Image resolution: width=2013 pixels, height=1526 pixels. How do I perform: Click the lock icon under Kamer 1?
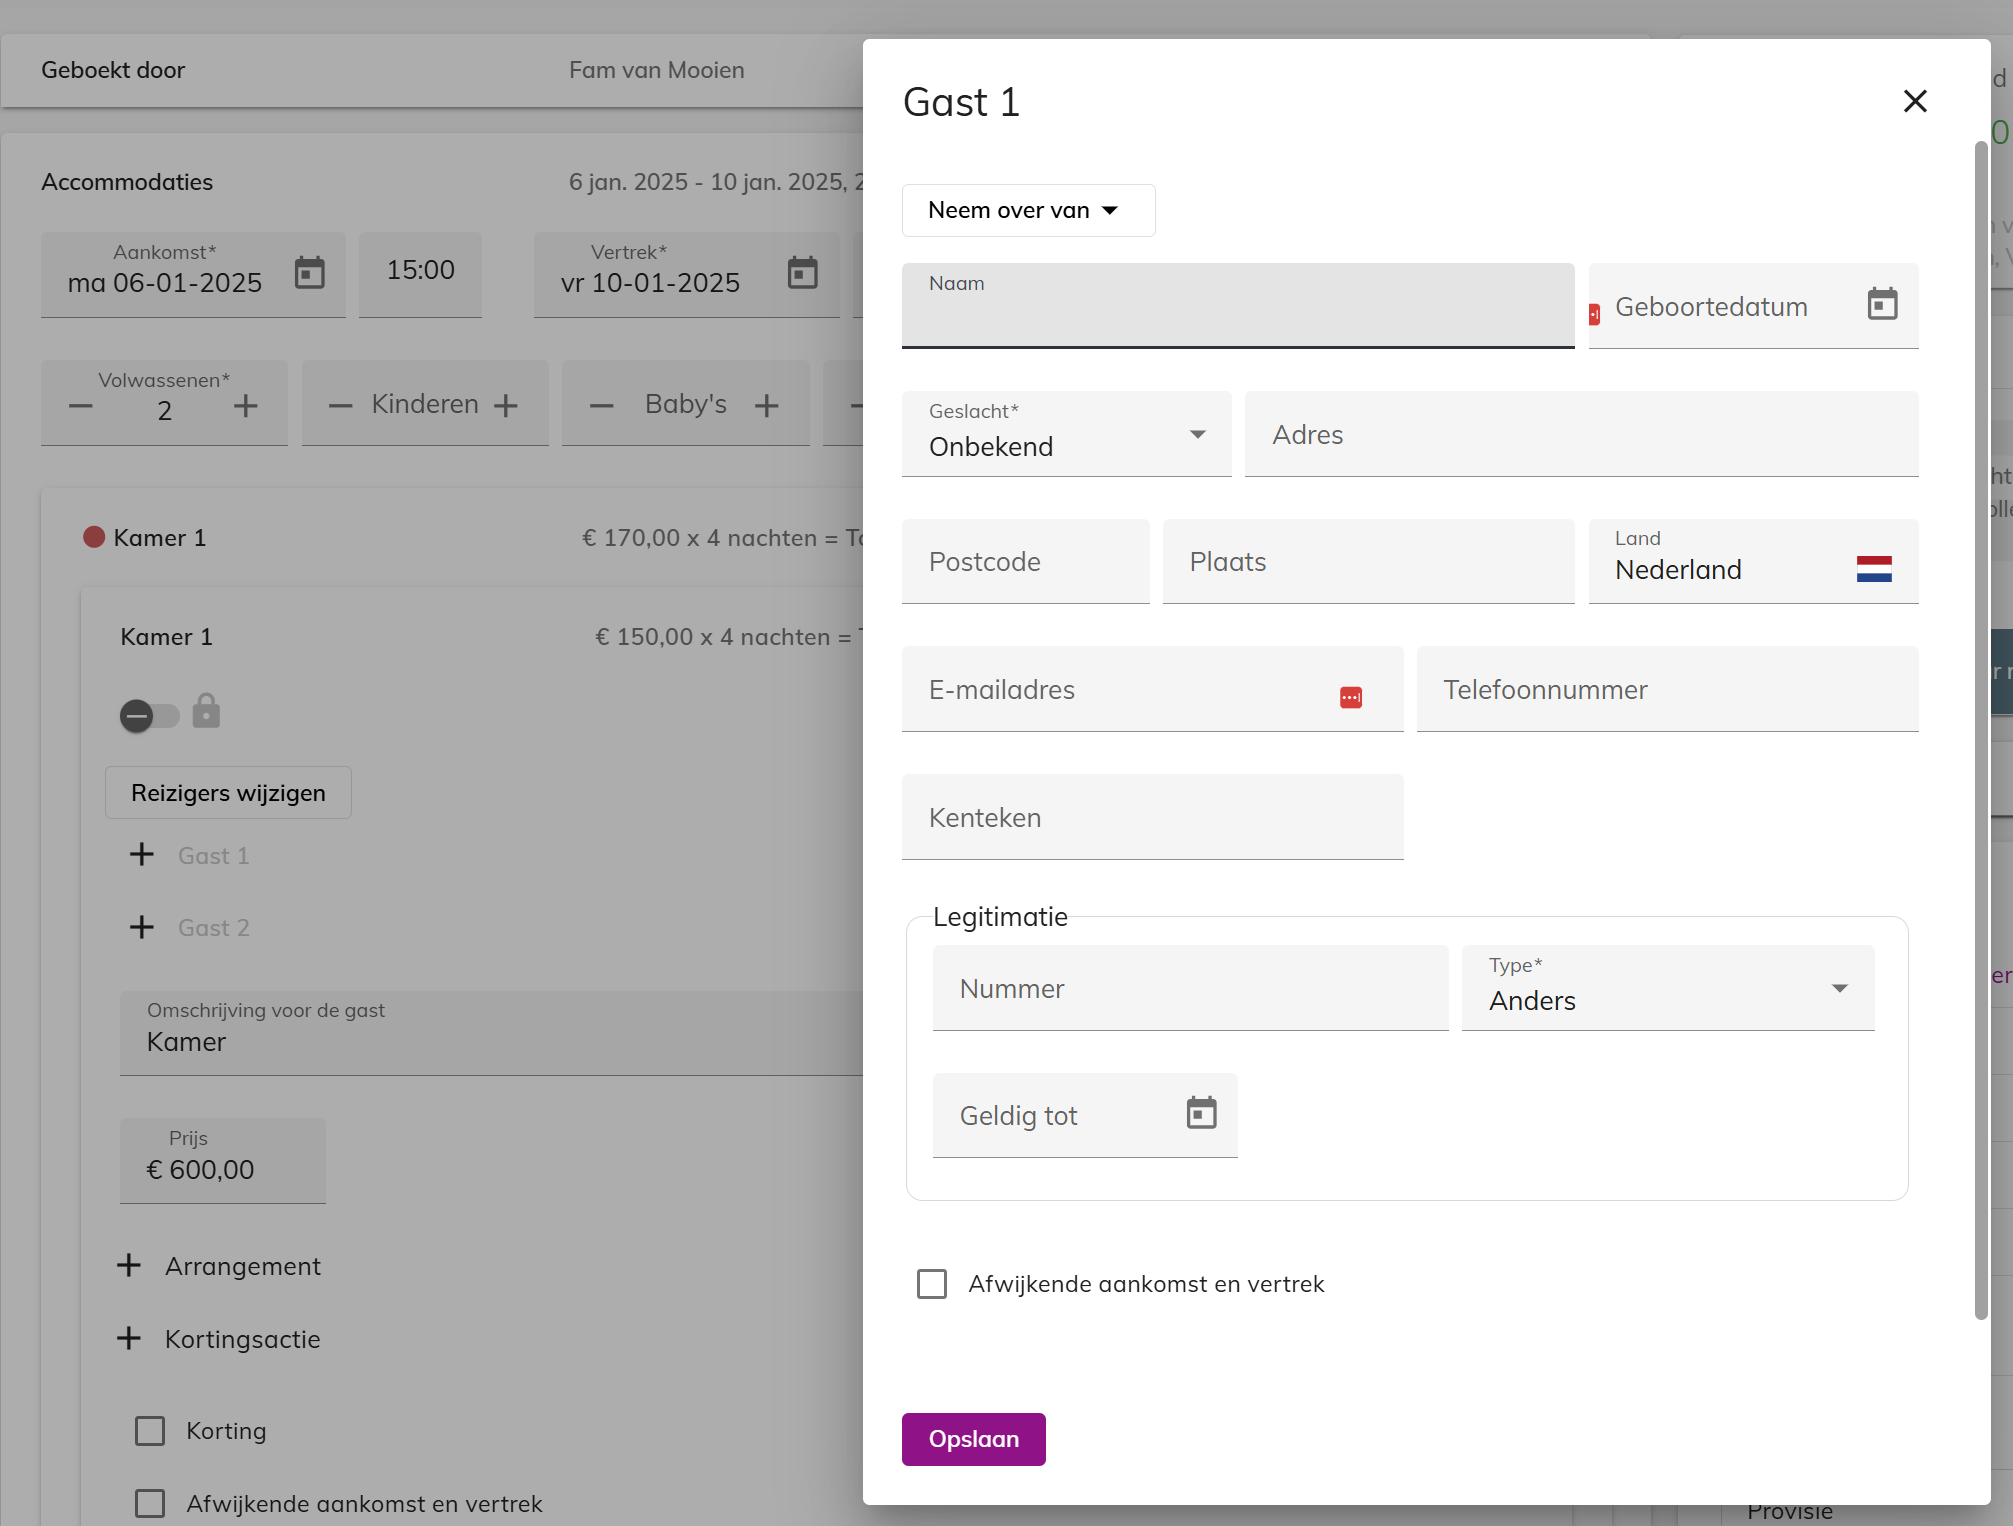tap(206, 711)
